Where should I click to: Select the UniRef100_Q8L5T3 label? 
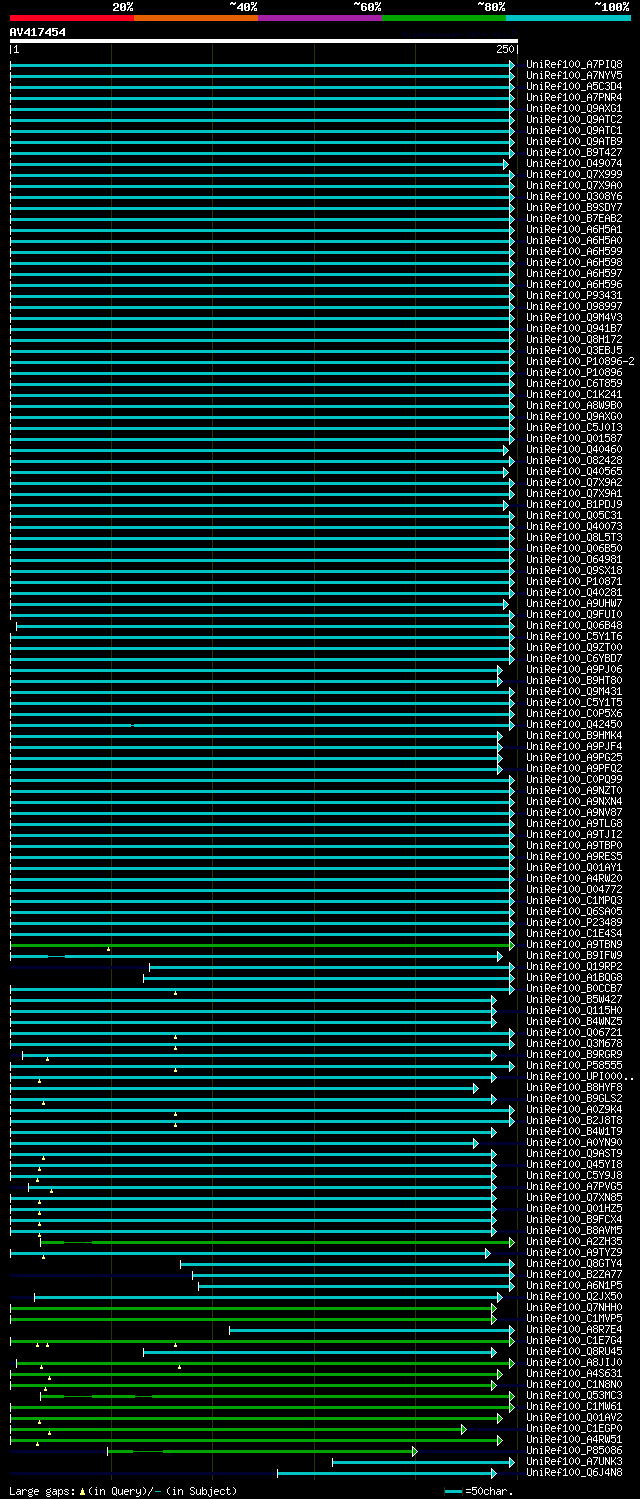pos(574,537)
